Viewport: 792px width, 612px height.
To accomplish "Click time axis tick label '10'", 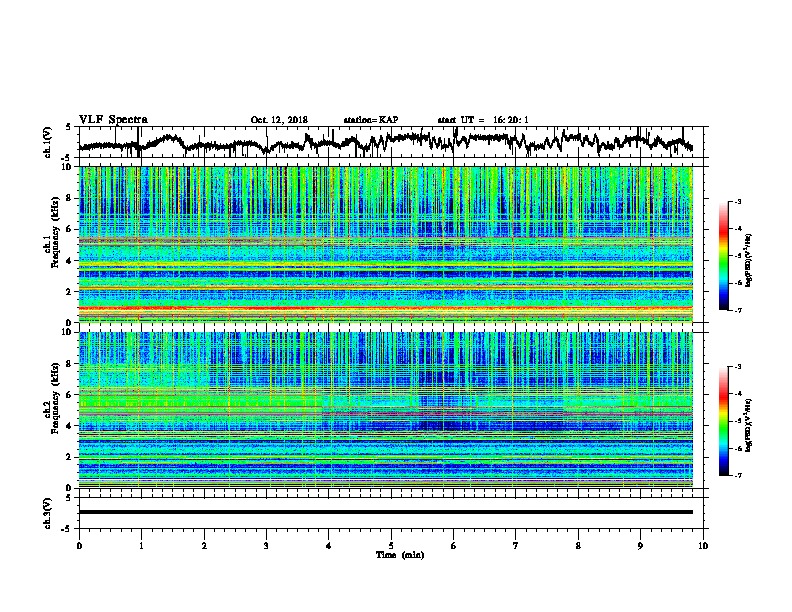I will [703, 545].
